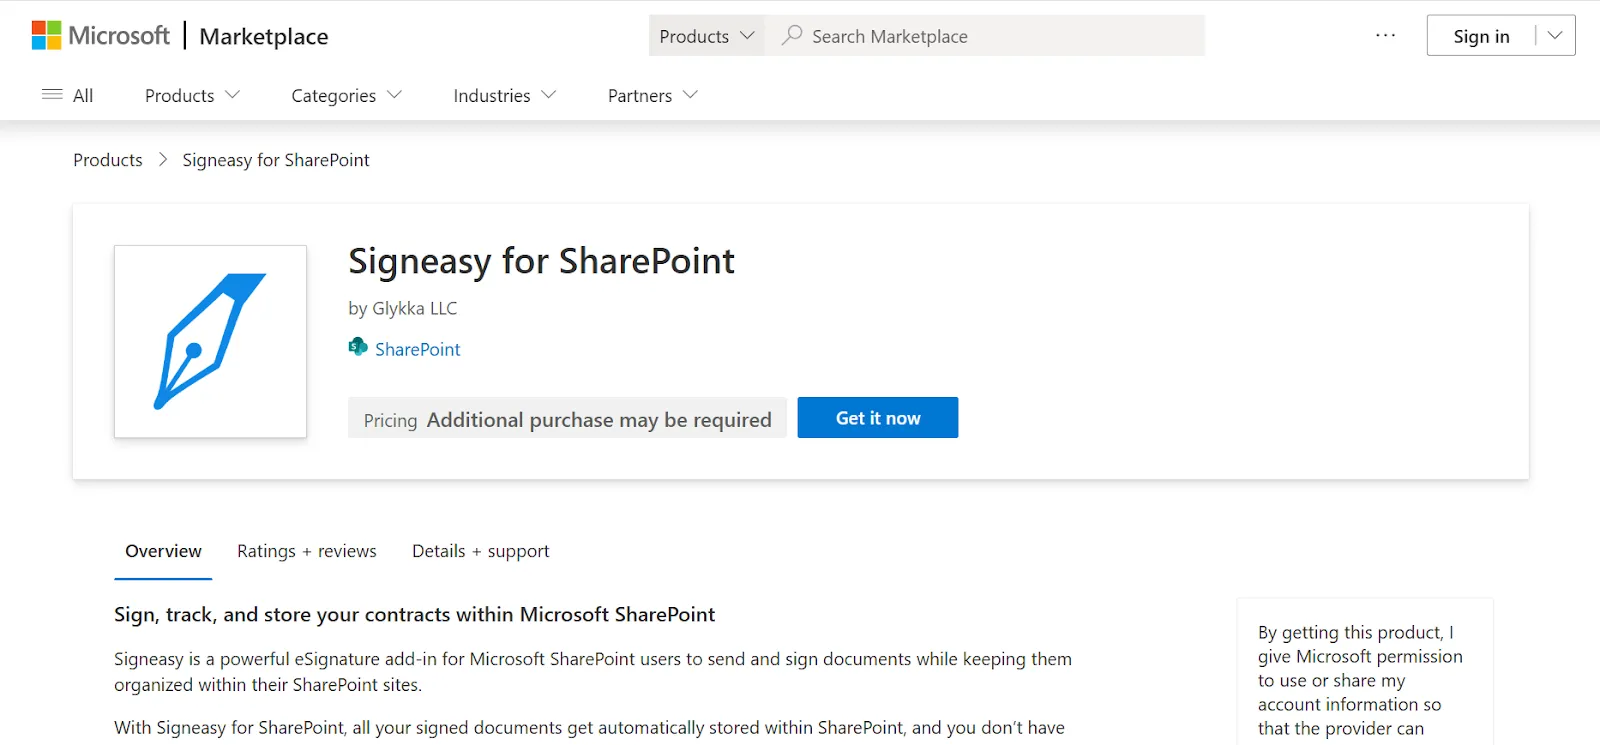Open the SharePoint product link
This screenshot has height=745, width=1600.
tap(418, 349)
